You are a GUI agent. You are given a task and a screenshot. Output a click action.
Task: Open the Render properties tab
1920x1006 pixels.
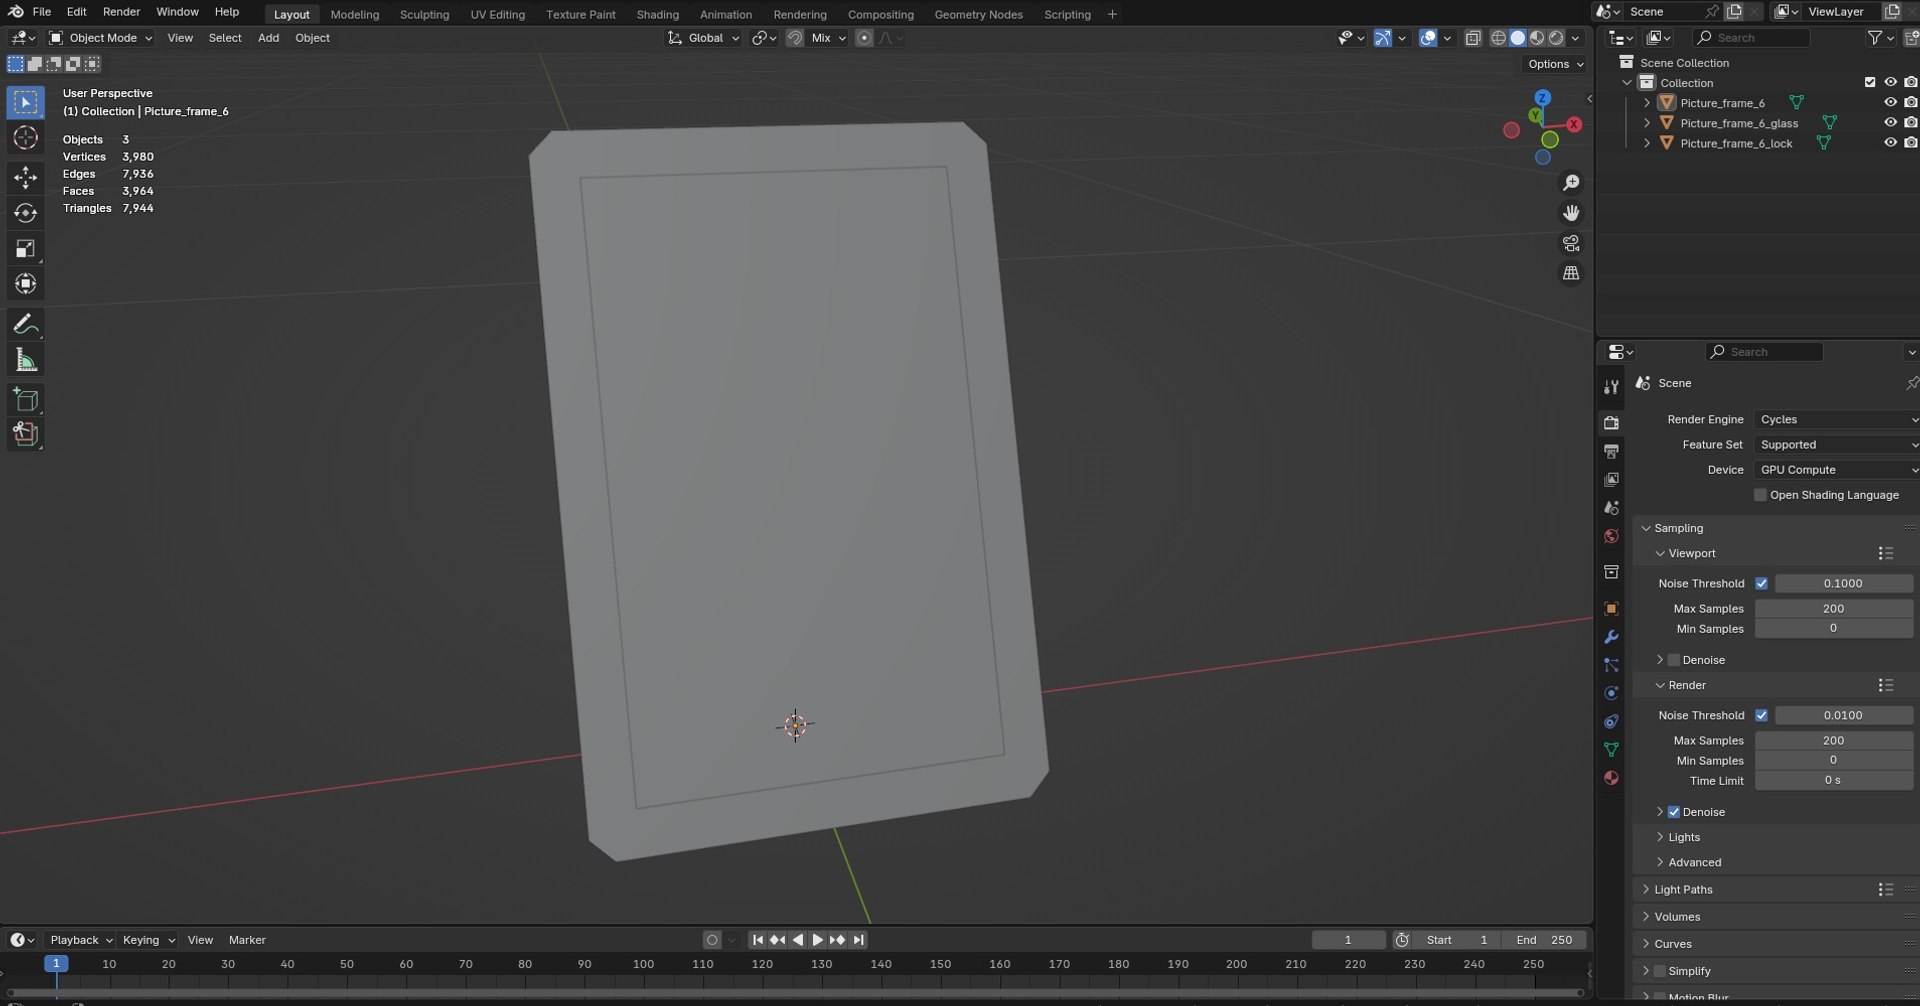point(1611,423)
